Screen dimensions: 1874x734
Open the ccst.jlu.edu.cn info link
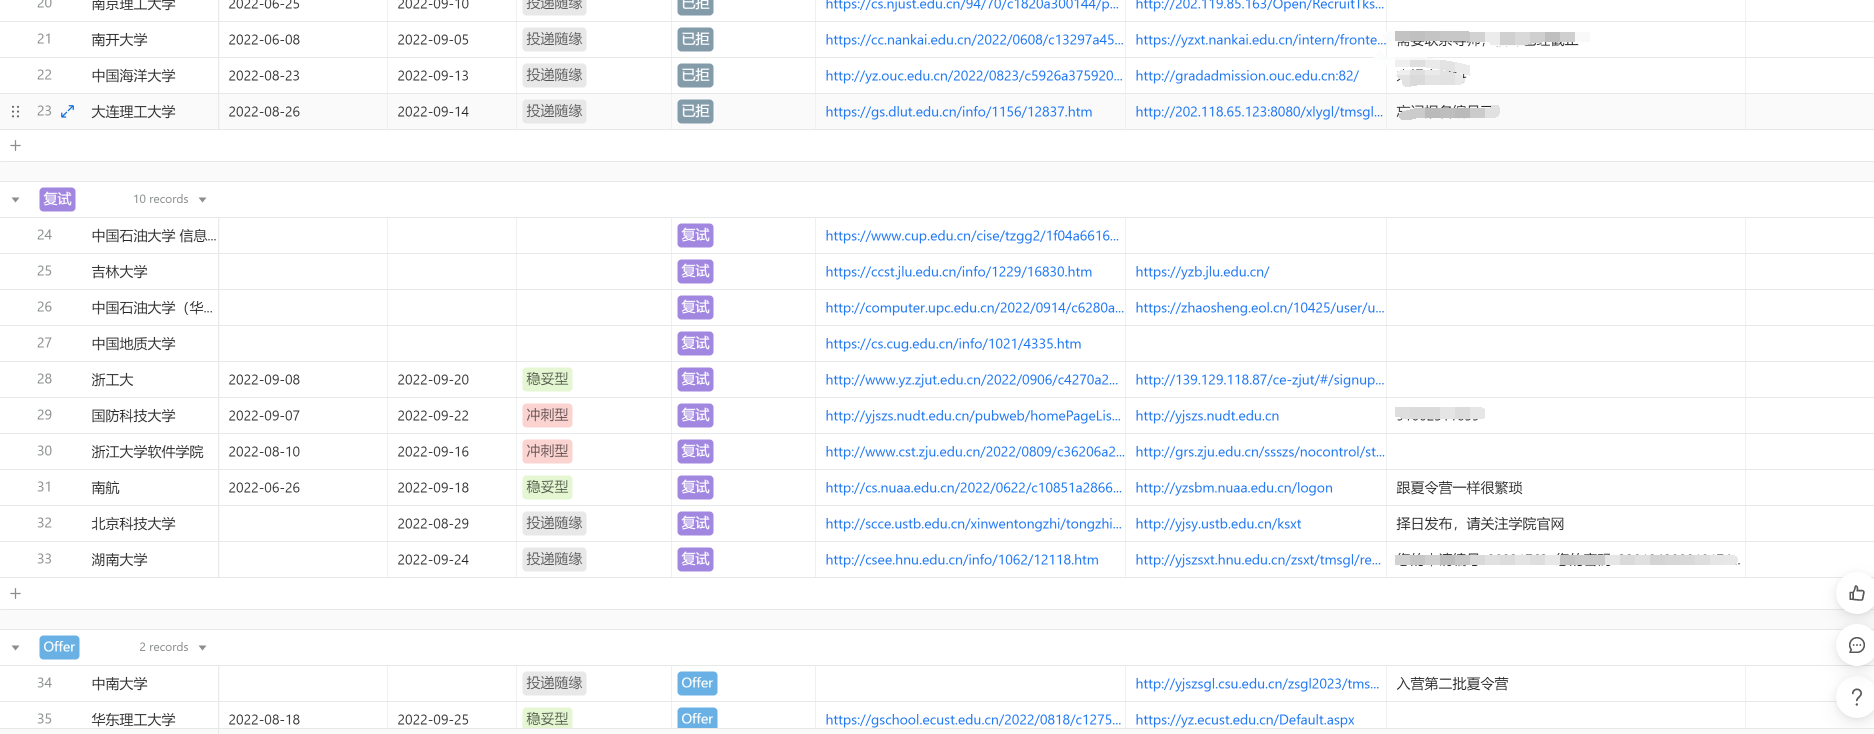pos(958,272)
